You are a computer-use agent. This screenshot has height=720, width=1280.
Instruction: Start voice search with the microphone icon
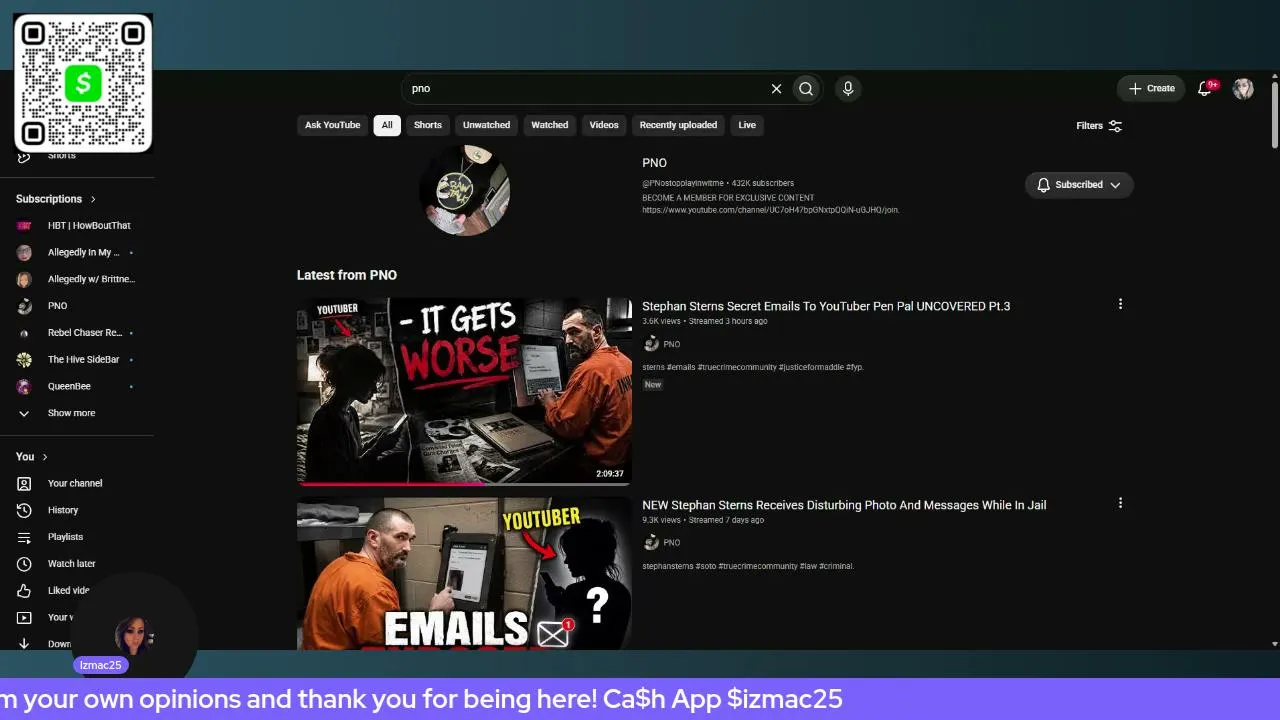click(x=848, y=89)
